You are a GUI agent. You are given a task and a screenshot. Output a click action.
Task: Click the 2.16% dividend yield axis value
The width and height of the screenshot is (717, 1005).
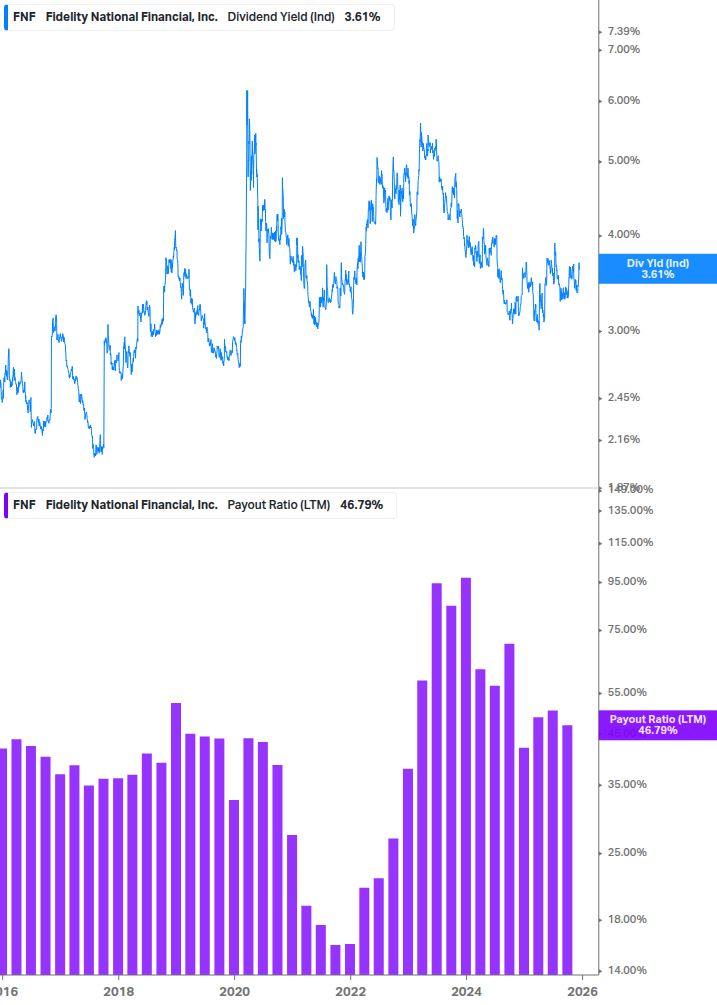623,440
